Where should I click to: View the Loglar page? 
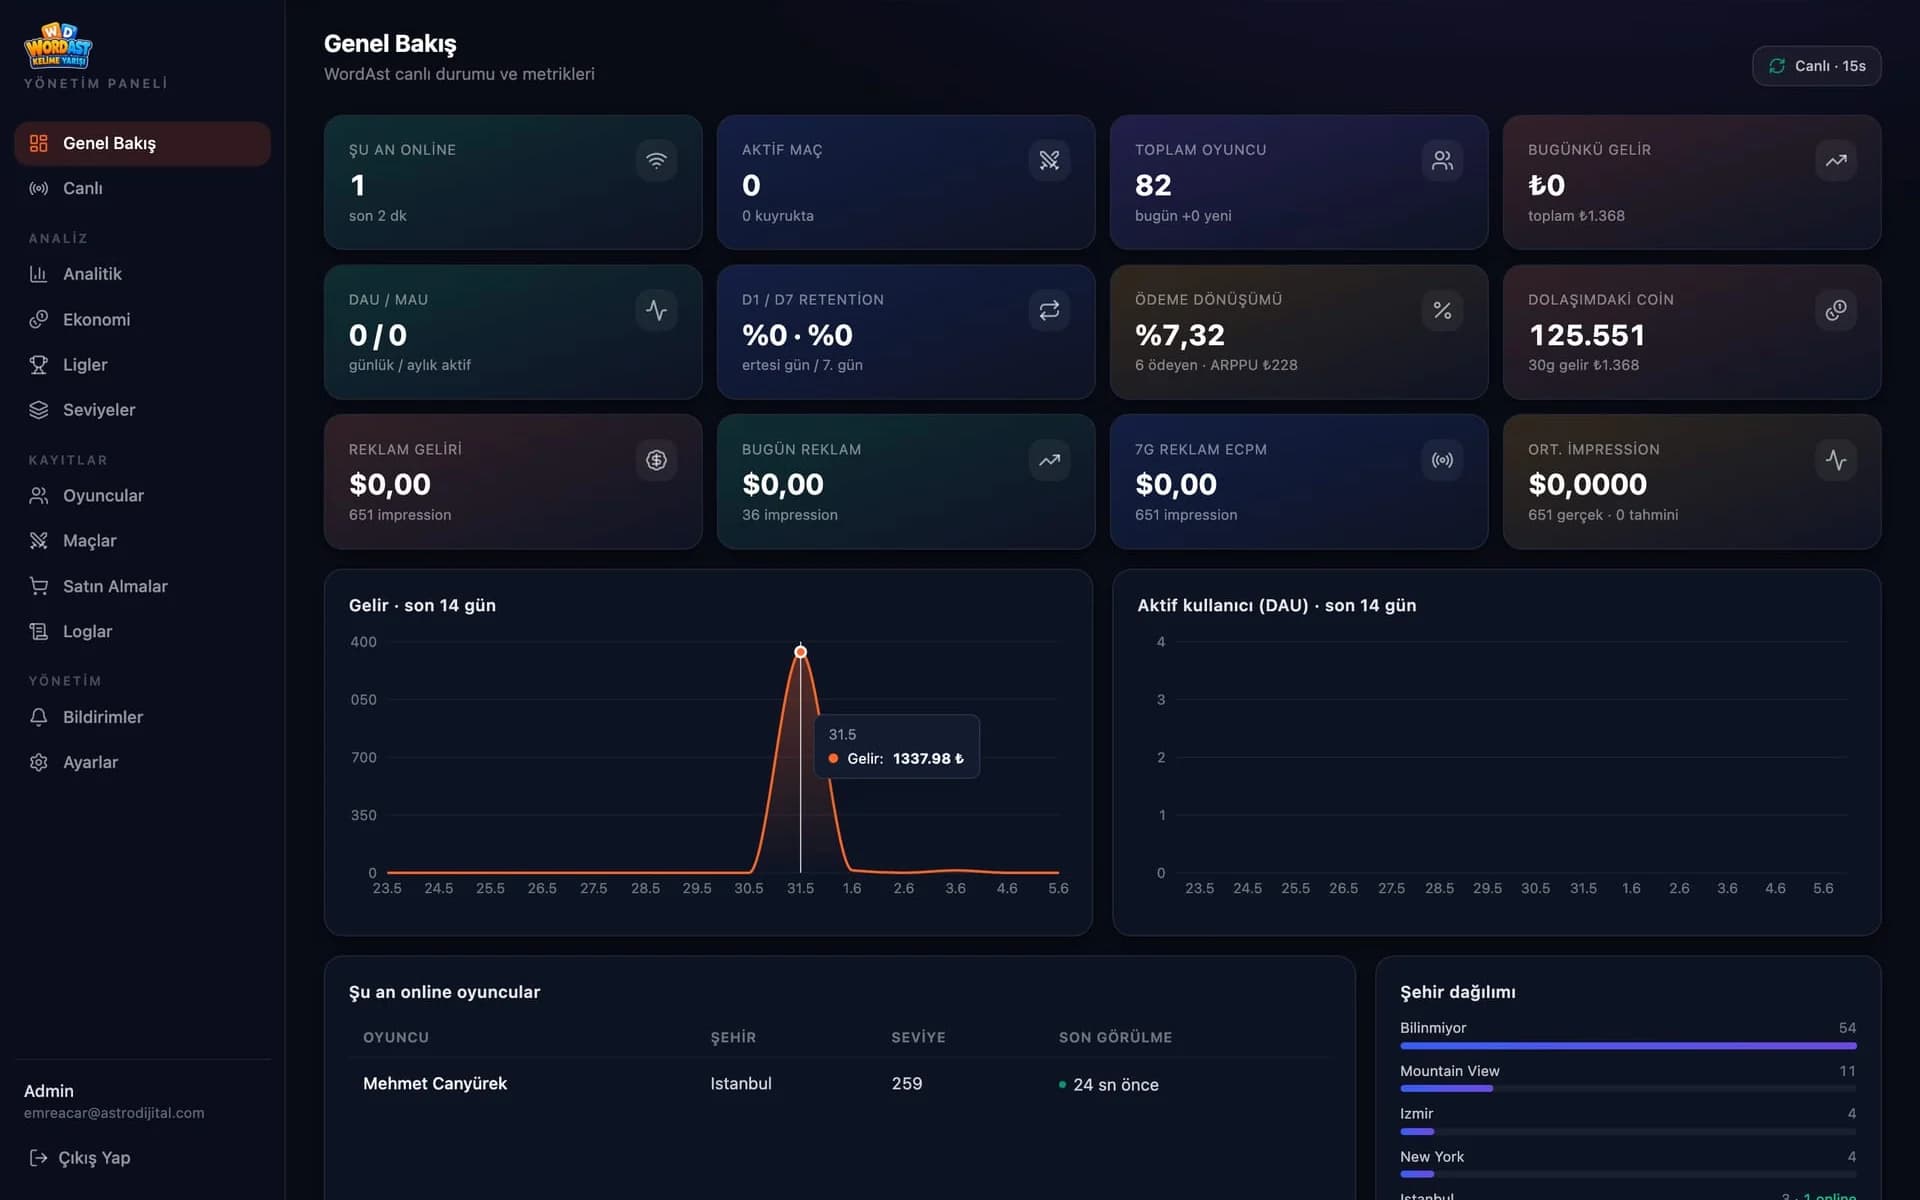pos(142,631)
